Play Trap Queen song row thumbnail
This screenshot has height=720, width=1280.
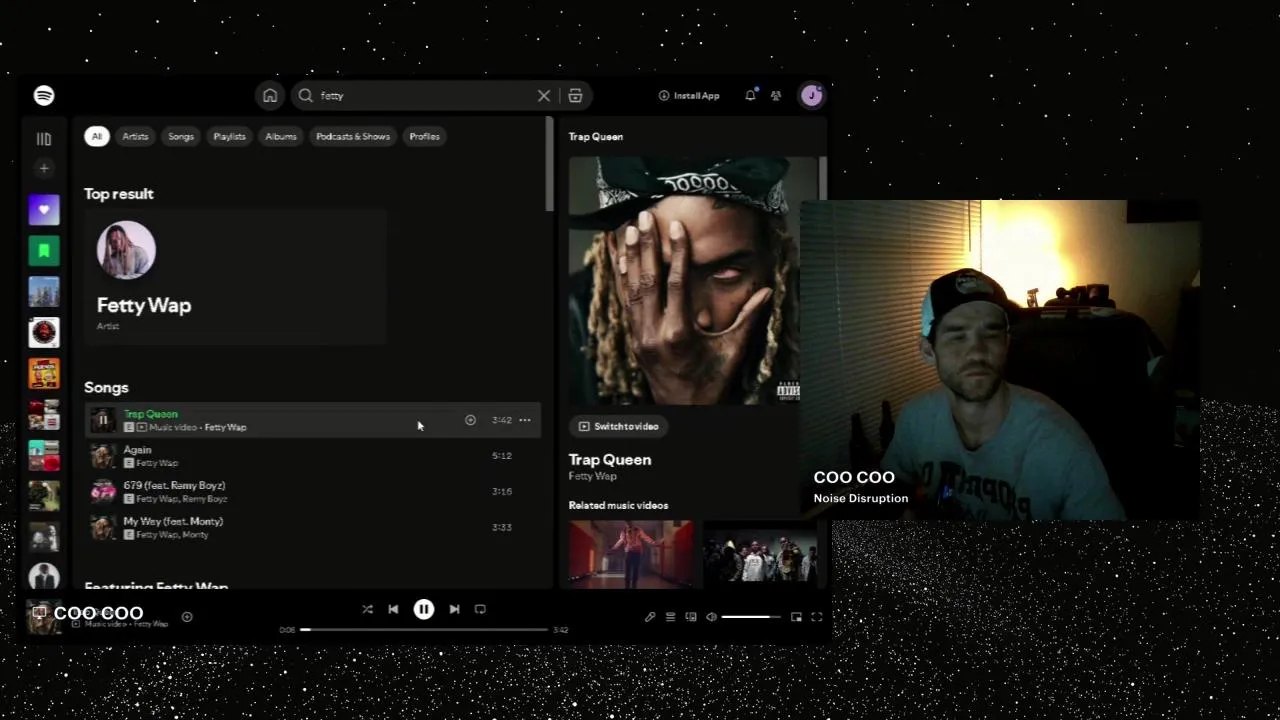102,420
